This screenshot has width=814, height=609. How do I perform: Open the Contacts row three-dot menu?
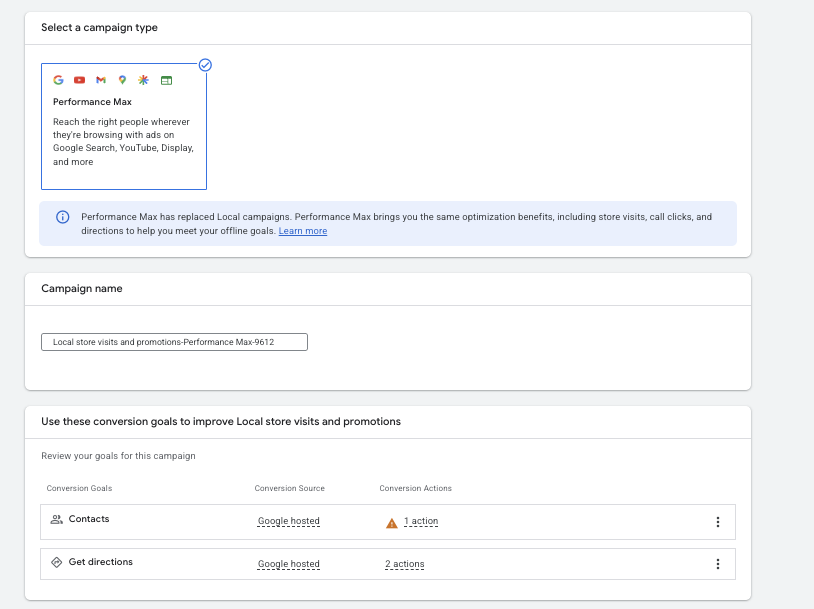718,522
